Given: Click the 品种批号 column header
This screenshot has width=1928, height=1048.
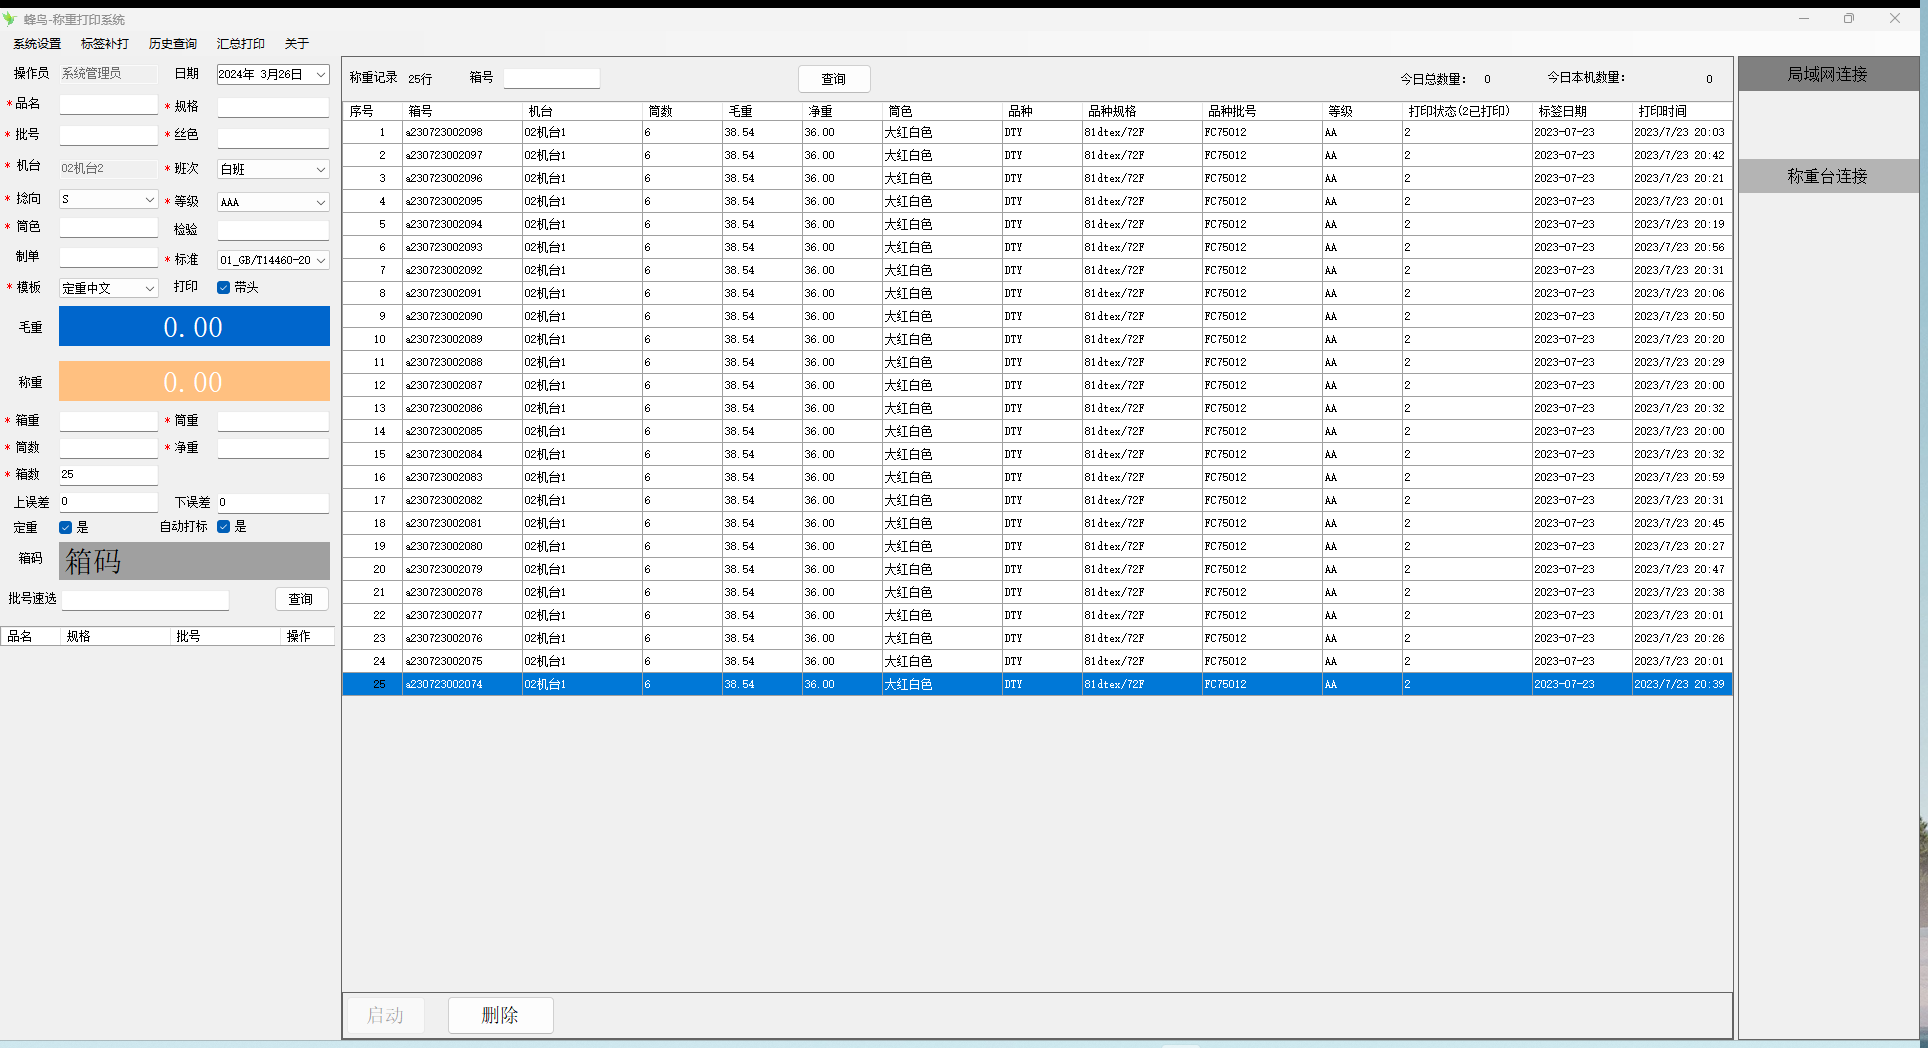Looking at the screenshot, I should (x=1262, y=111).
